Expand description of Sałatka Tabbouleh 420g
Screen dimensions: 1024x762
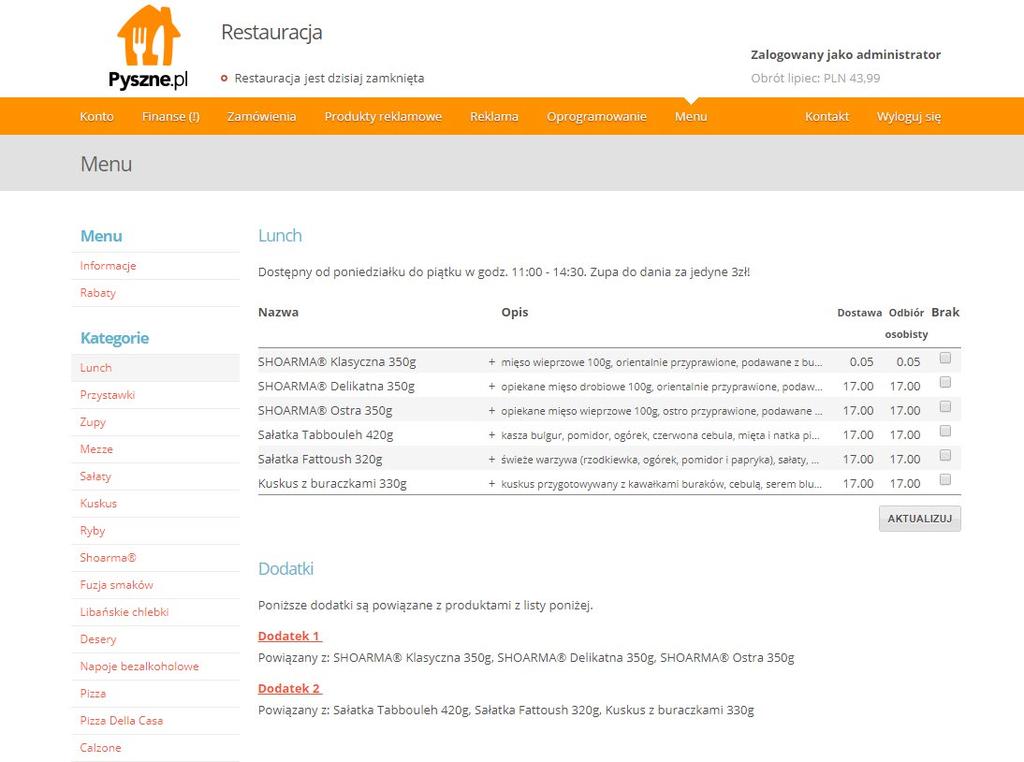(x=492, y=435)
